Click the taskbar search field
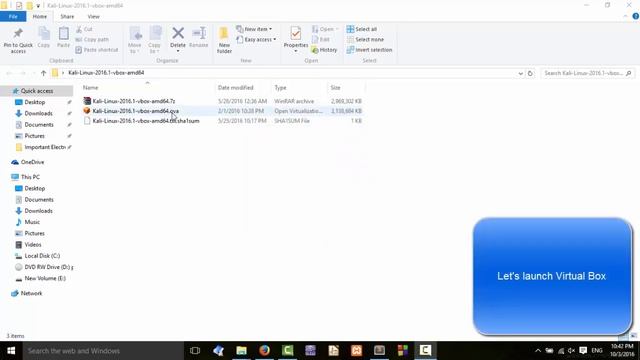This screenshot has width=640, height=360. click(103, 351)
